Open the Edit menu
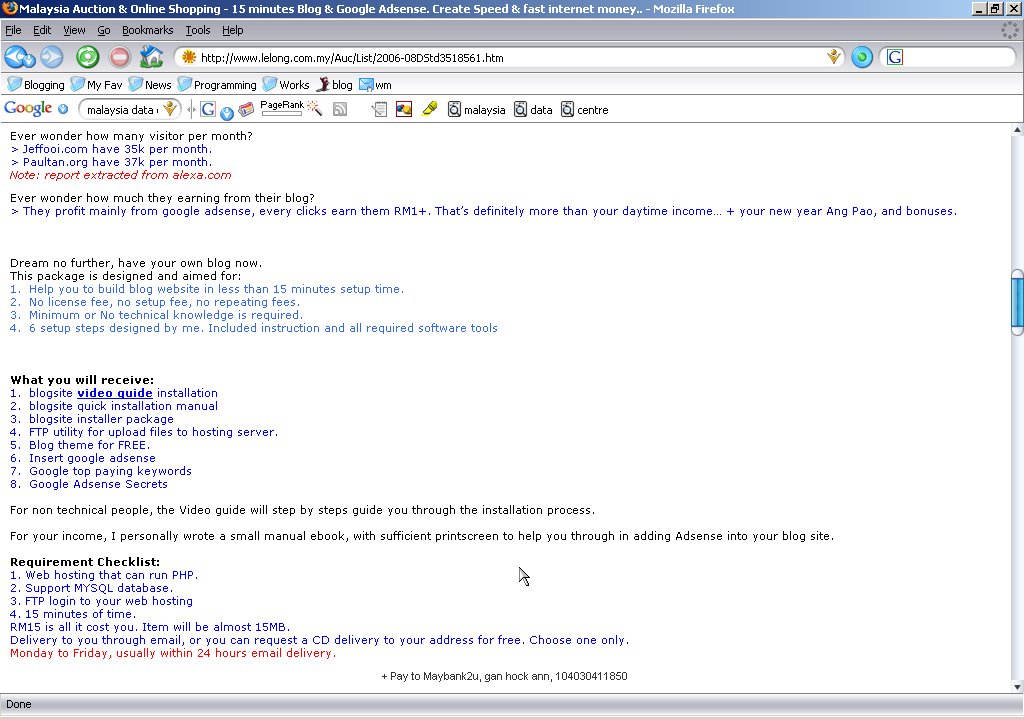Viewport: 1024px width, 719px height. 42,30
